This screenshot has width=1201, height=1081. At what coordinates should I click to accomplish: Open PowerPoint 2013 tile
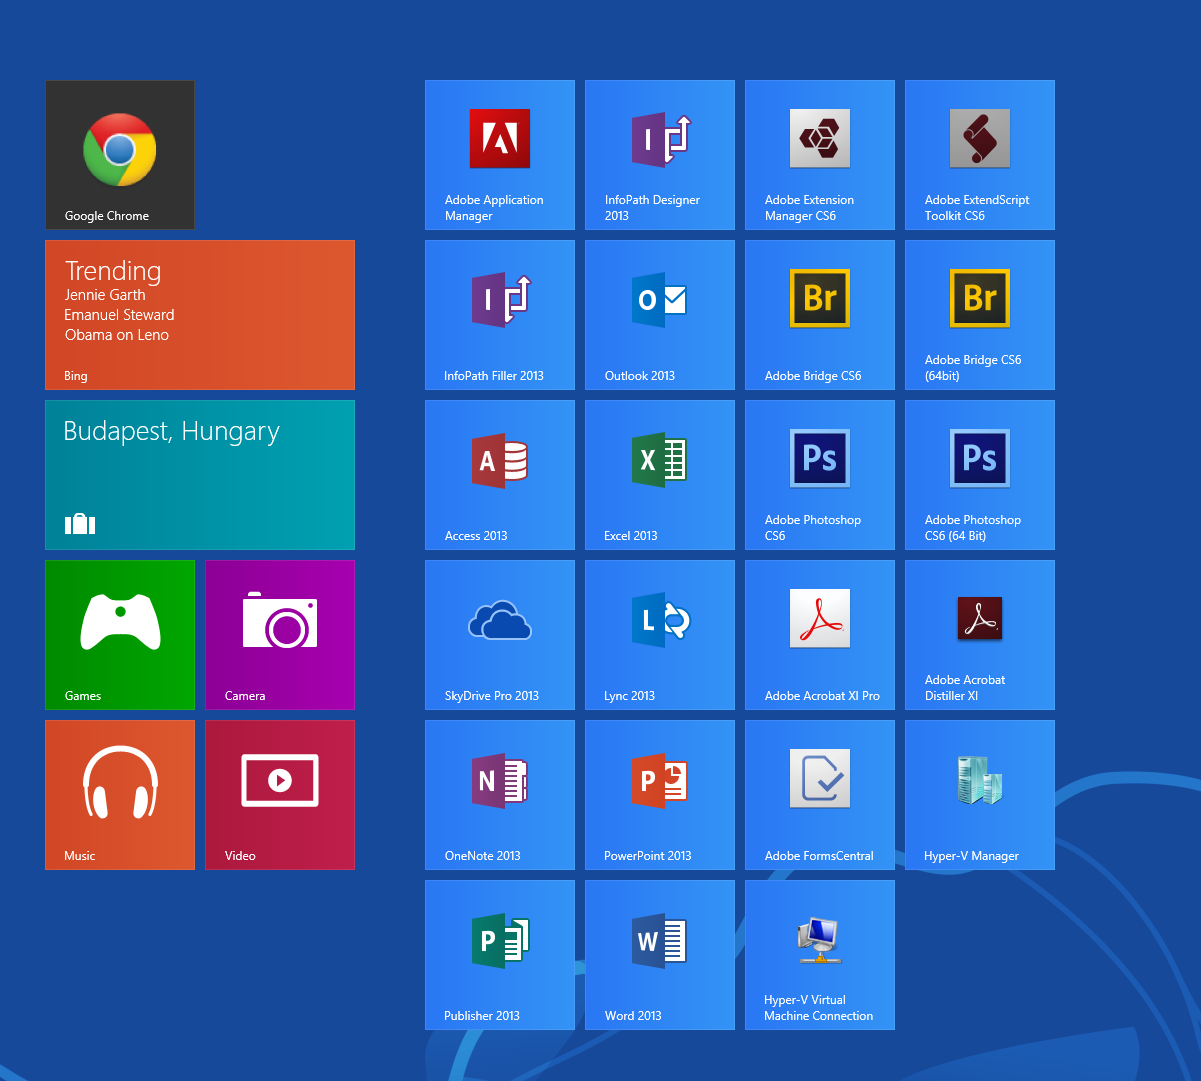coord(660,794)
